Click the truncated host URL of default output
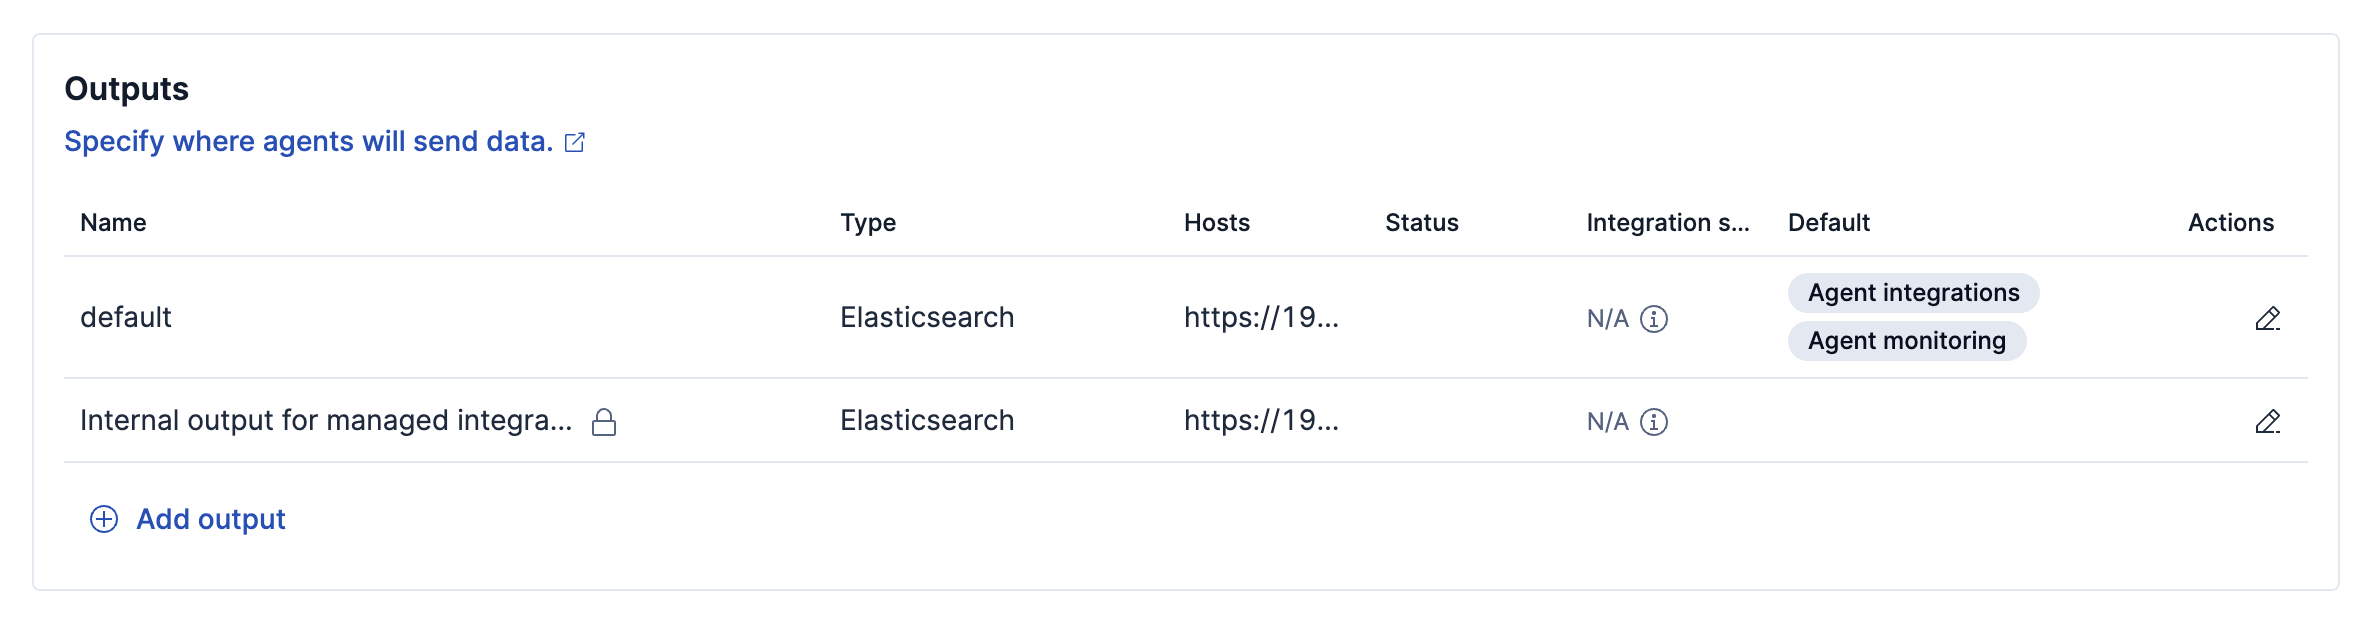2372x622 pixels. point(1261,317)
